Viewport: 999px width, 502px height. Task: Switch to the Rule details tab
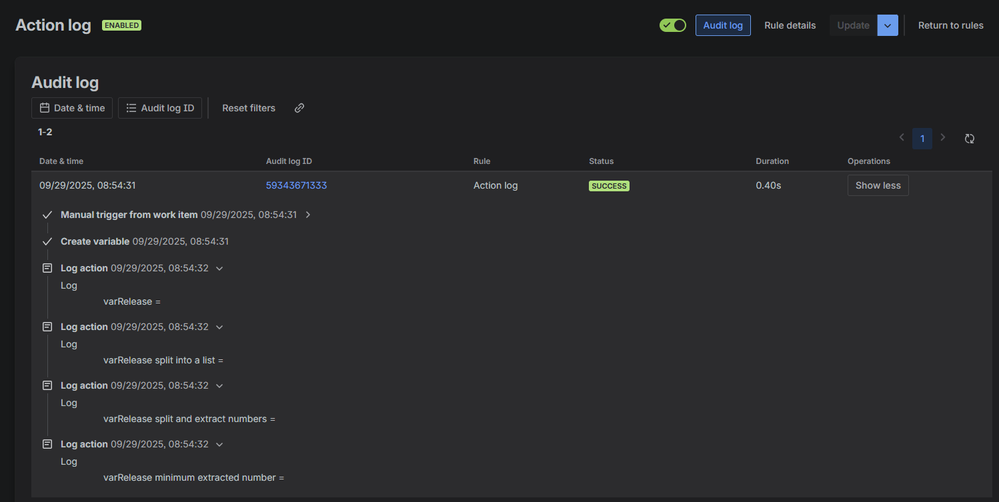789,25
